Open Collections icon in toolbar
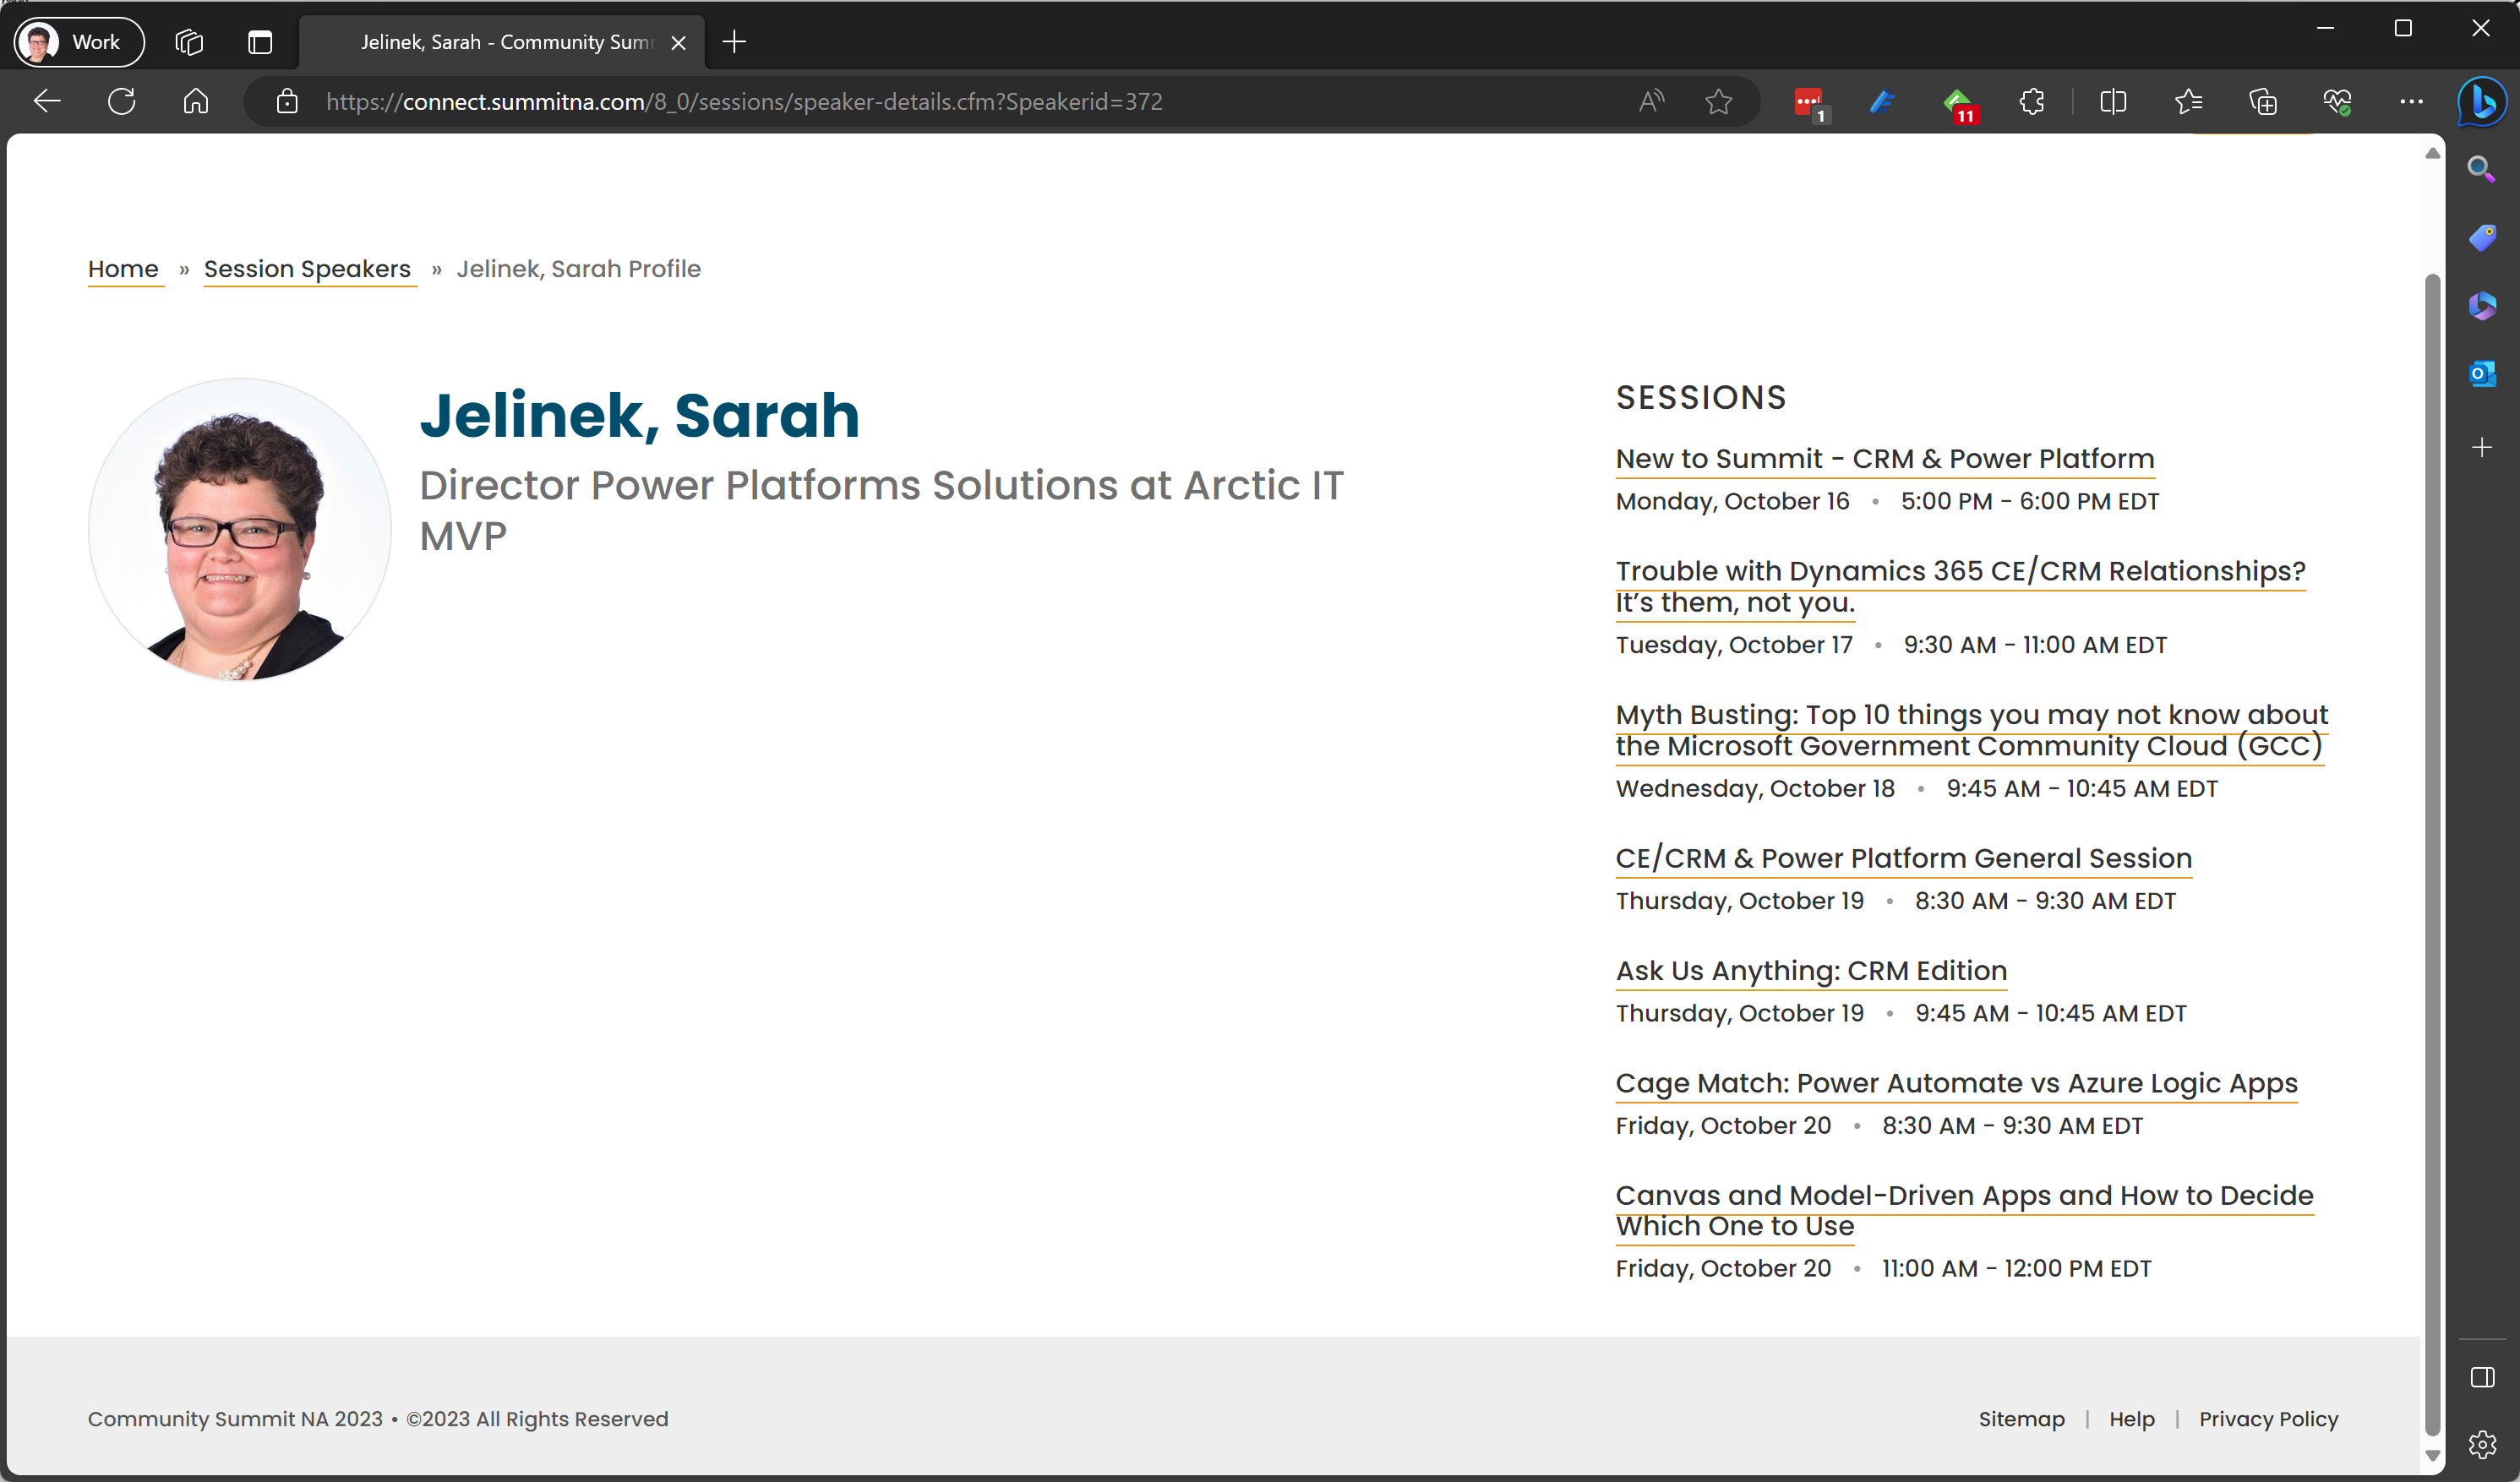 [2262, 101]
